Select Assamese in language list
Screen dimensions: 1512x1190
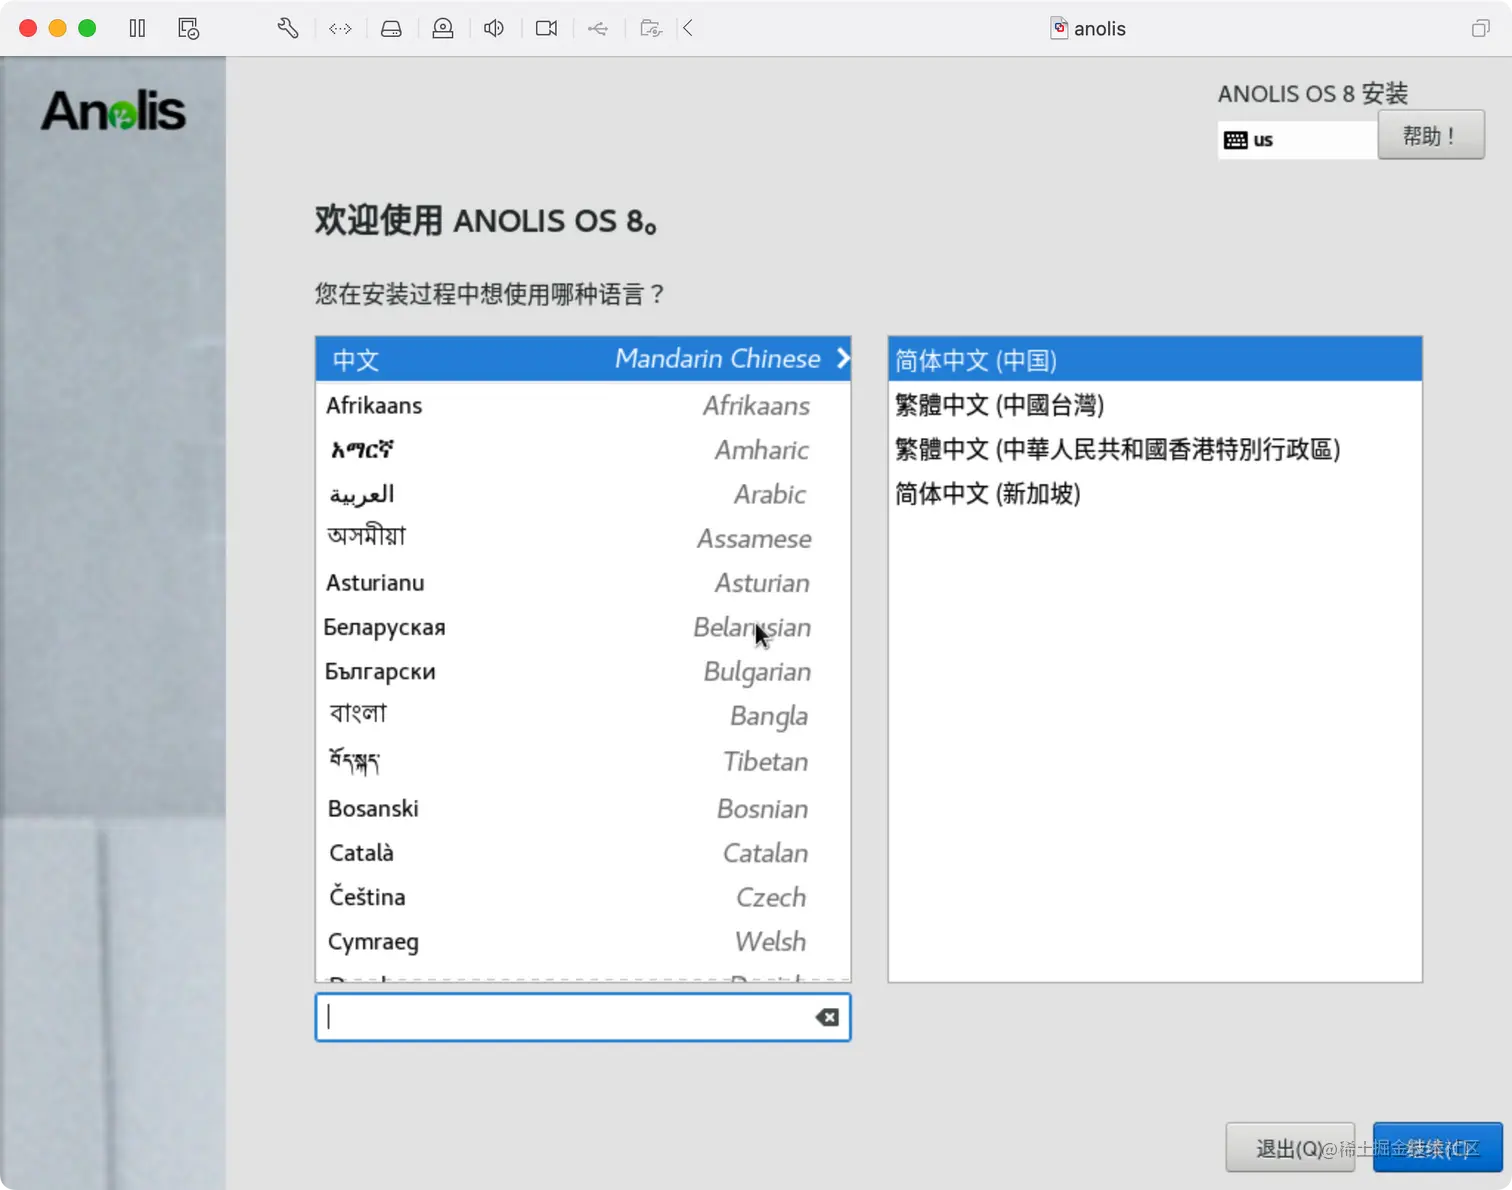click(x=583, y=538)
